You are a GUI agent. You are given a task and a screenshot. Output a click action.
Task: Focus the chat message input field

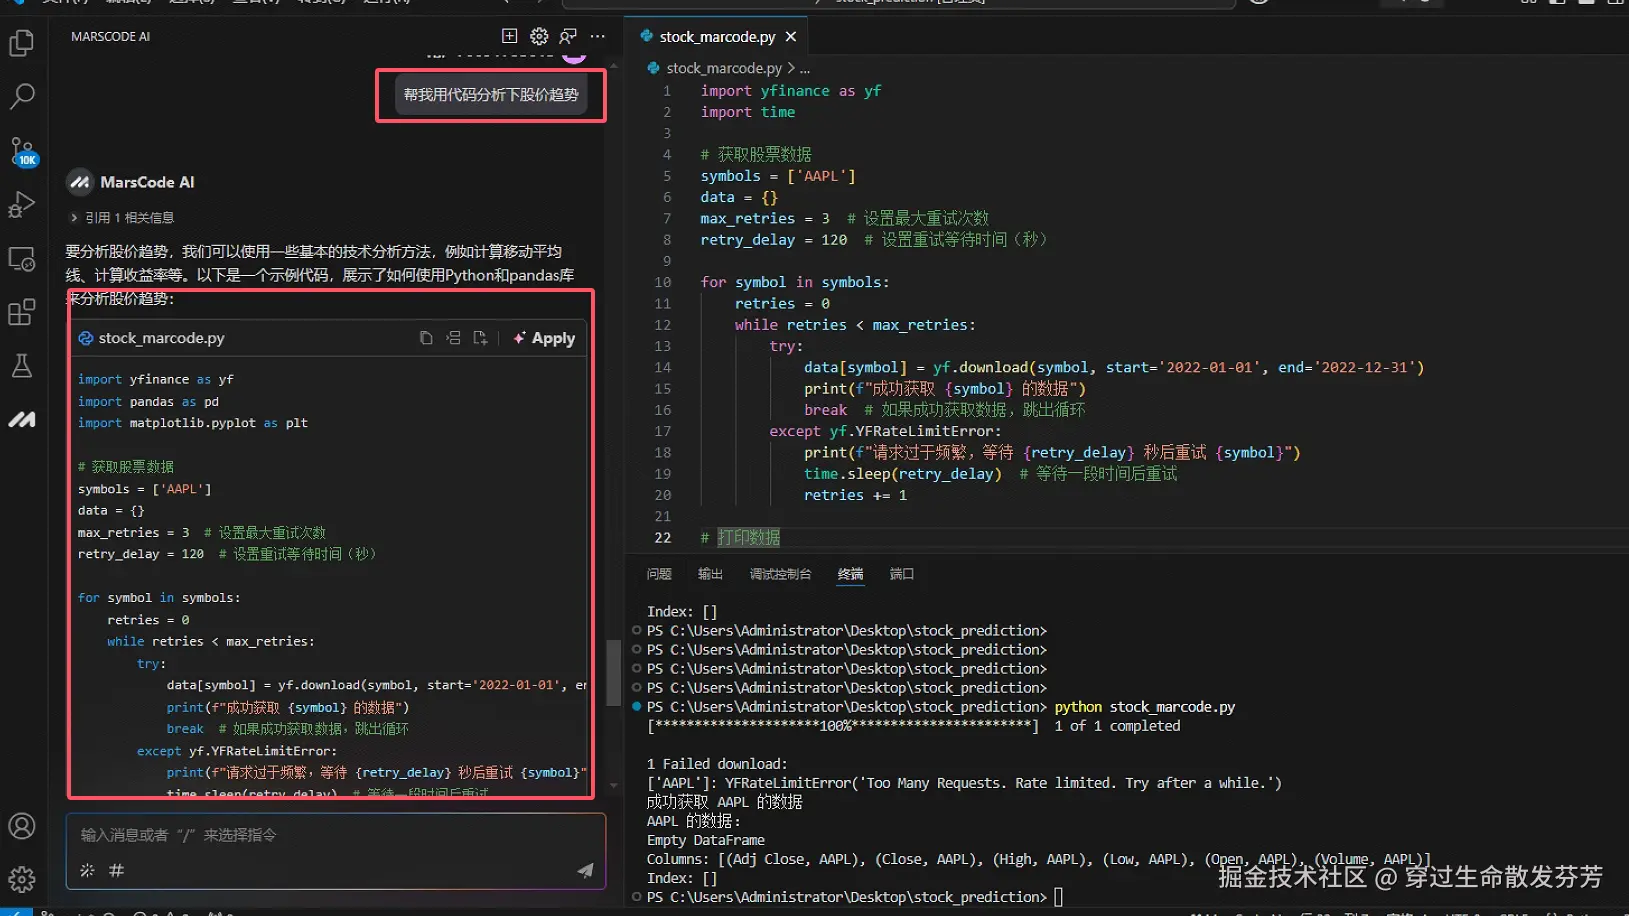(x=336, y=835)
